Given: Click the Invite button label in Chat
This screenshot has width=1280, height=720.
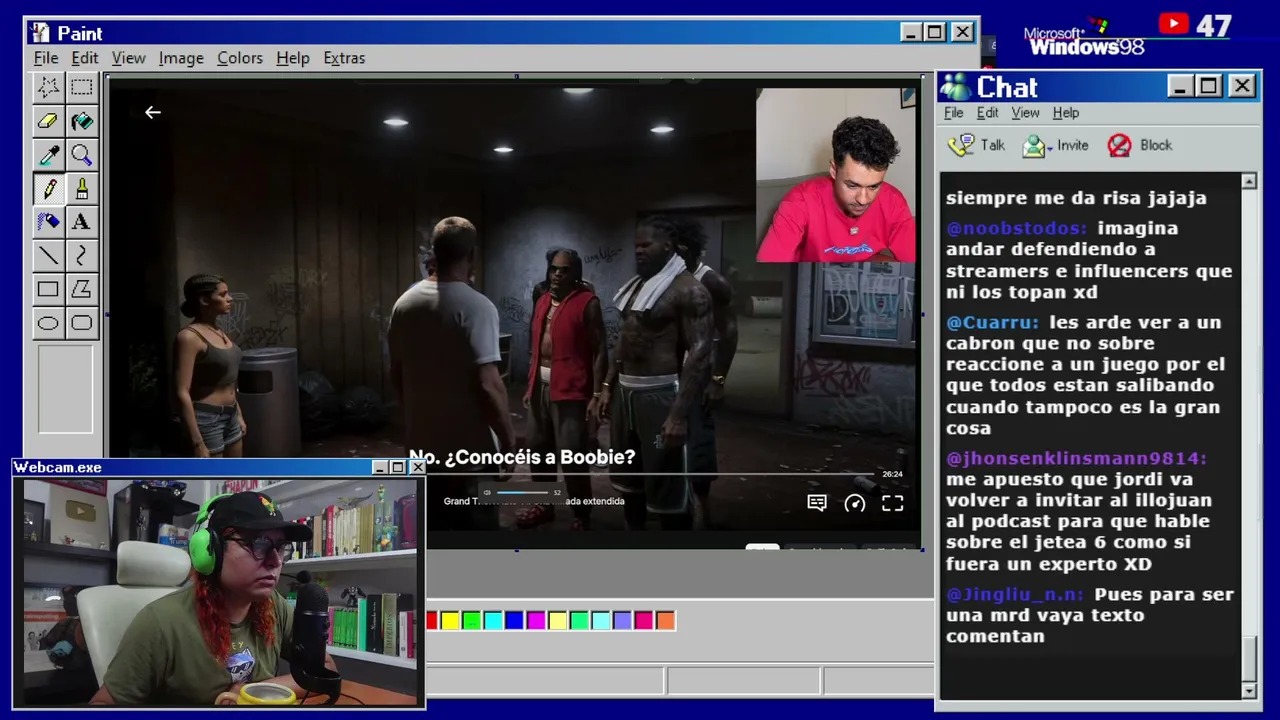Looking at the screenshot, I should click(1073, 145).
